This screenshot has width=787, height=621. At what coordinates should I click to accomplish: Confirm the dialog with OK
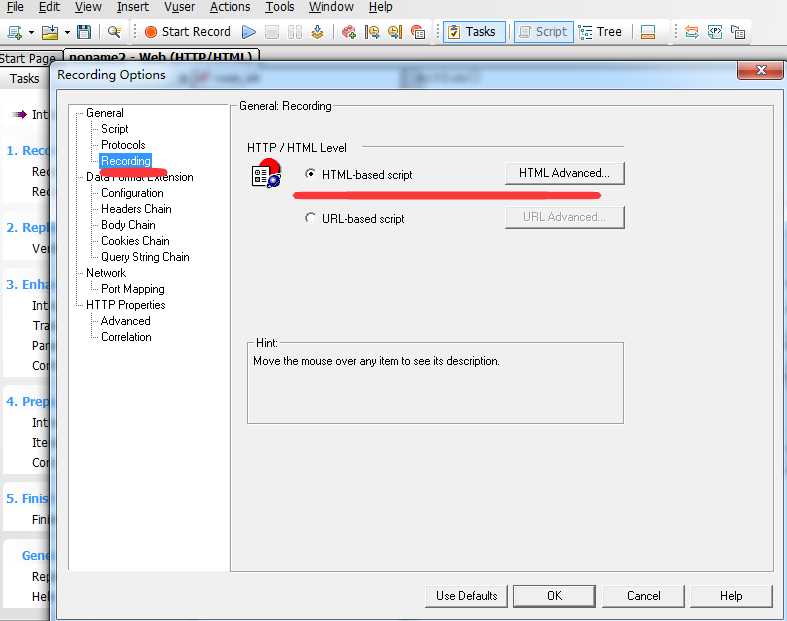tap(554, 596)
